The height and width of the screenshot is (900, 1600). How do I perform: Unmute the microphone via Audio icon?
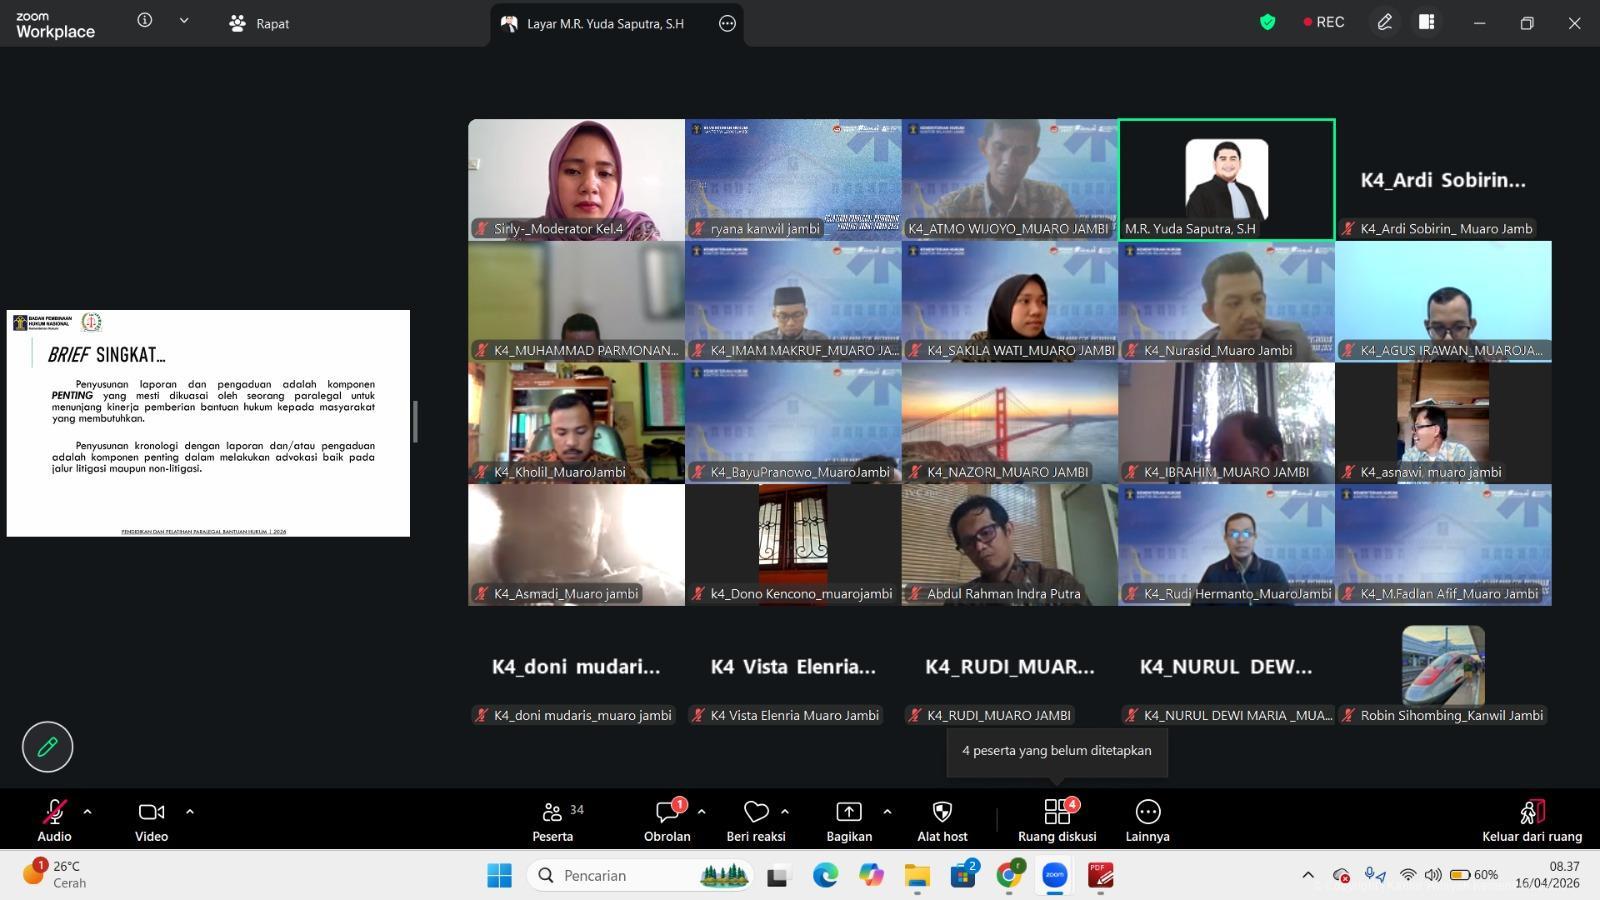(54, 812)
